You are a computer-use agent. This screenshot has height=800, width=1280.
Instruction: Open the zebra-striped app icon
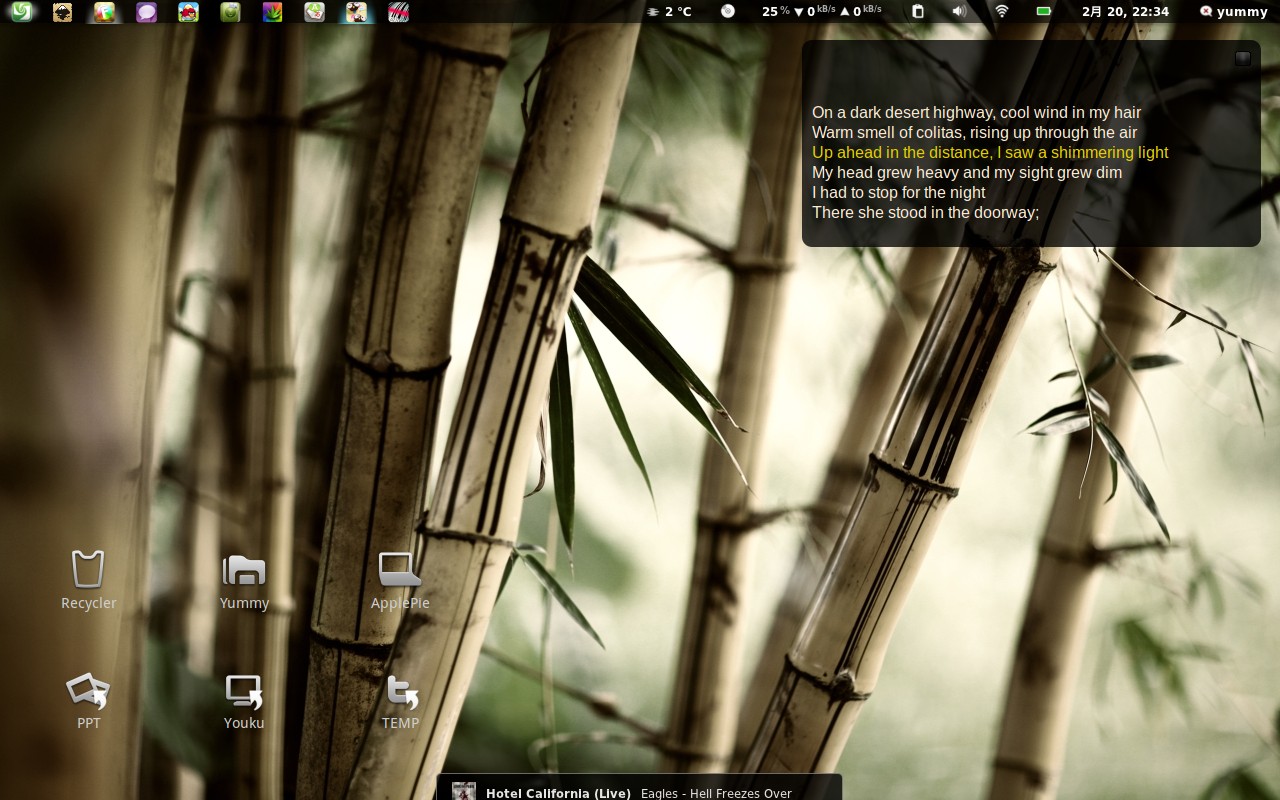398,12
